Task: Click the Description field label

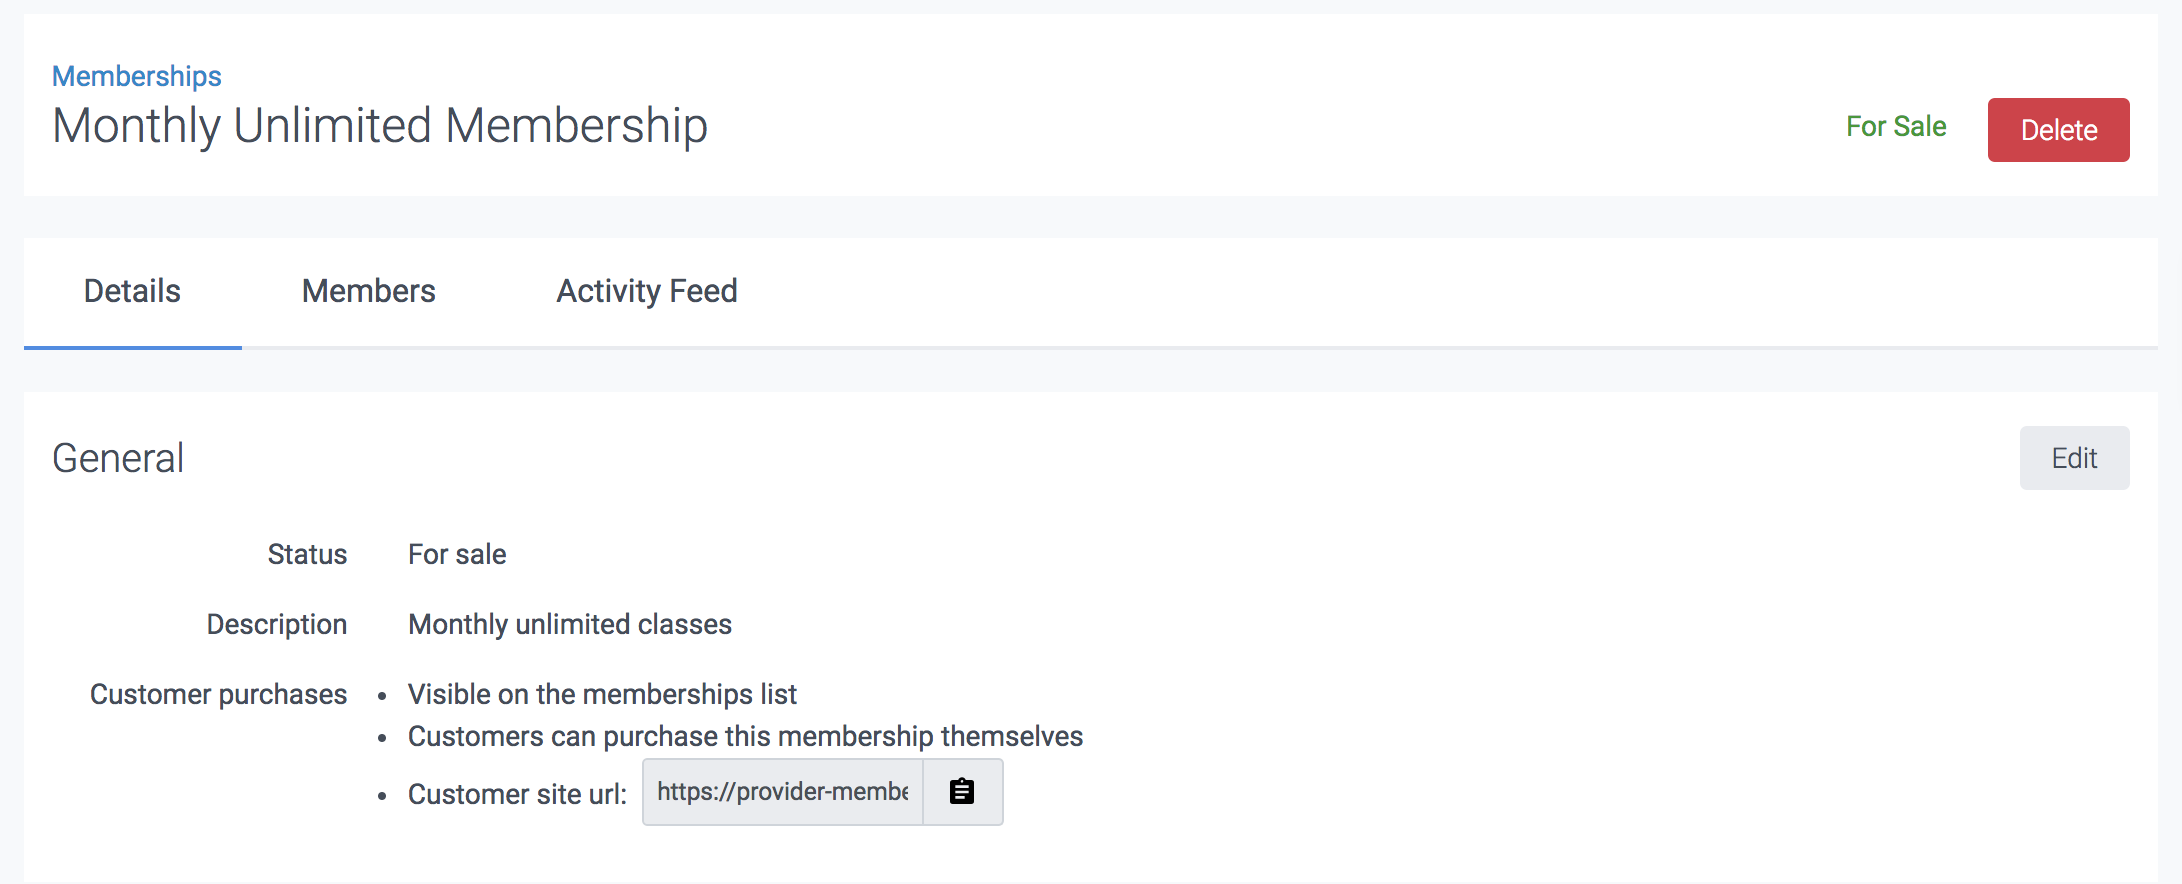Action: (277, 624)
